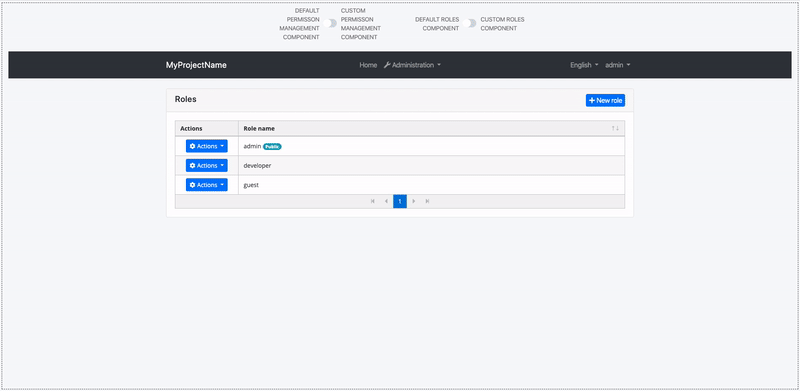Expand the English language dropdown
The image size is (800, 391).
click(584, 65)
